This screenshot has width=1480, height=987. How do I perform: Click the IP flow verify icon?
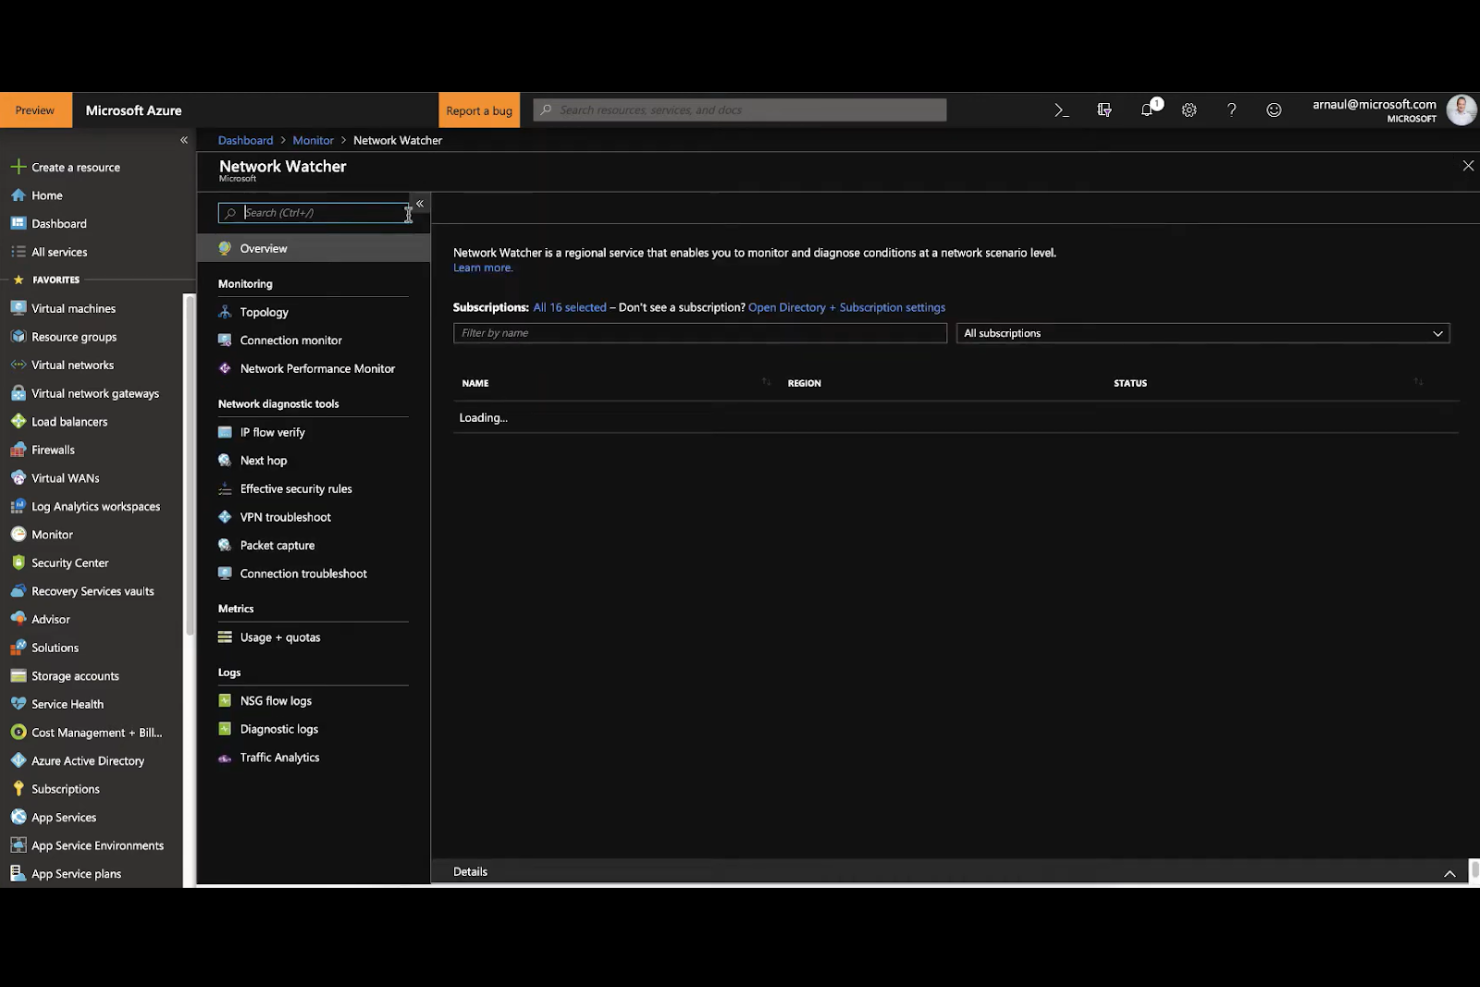[x=225, y=432]
